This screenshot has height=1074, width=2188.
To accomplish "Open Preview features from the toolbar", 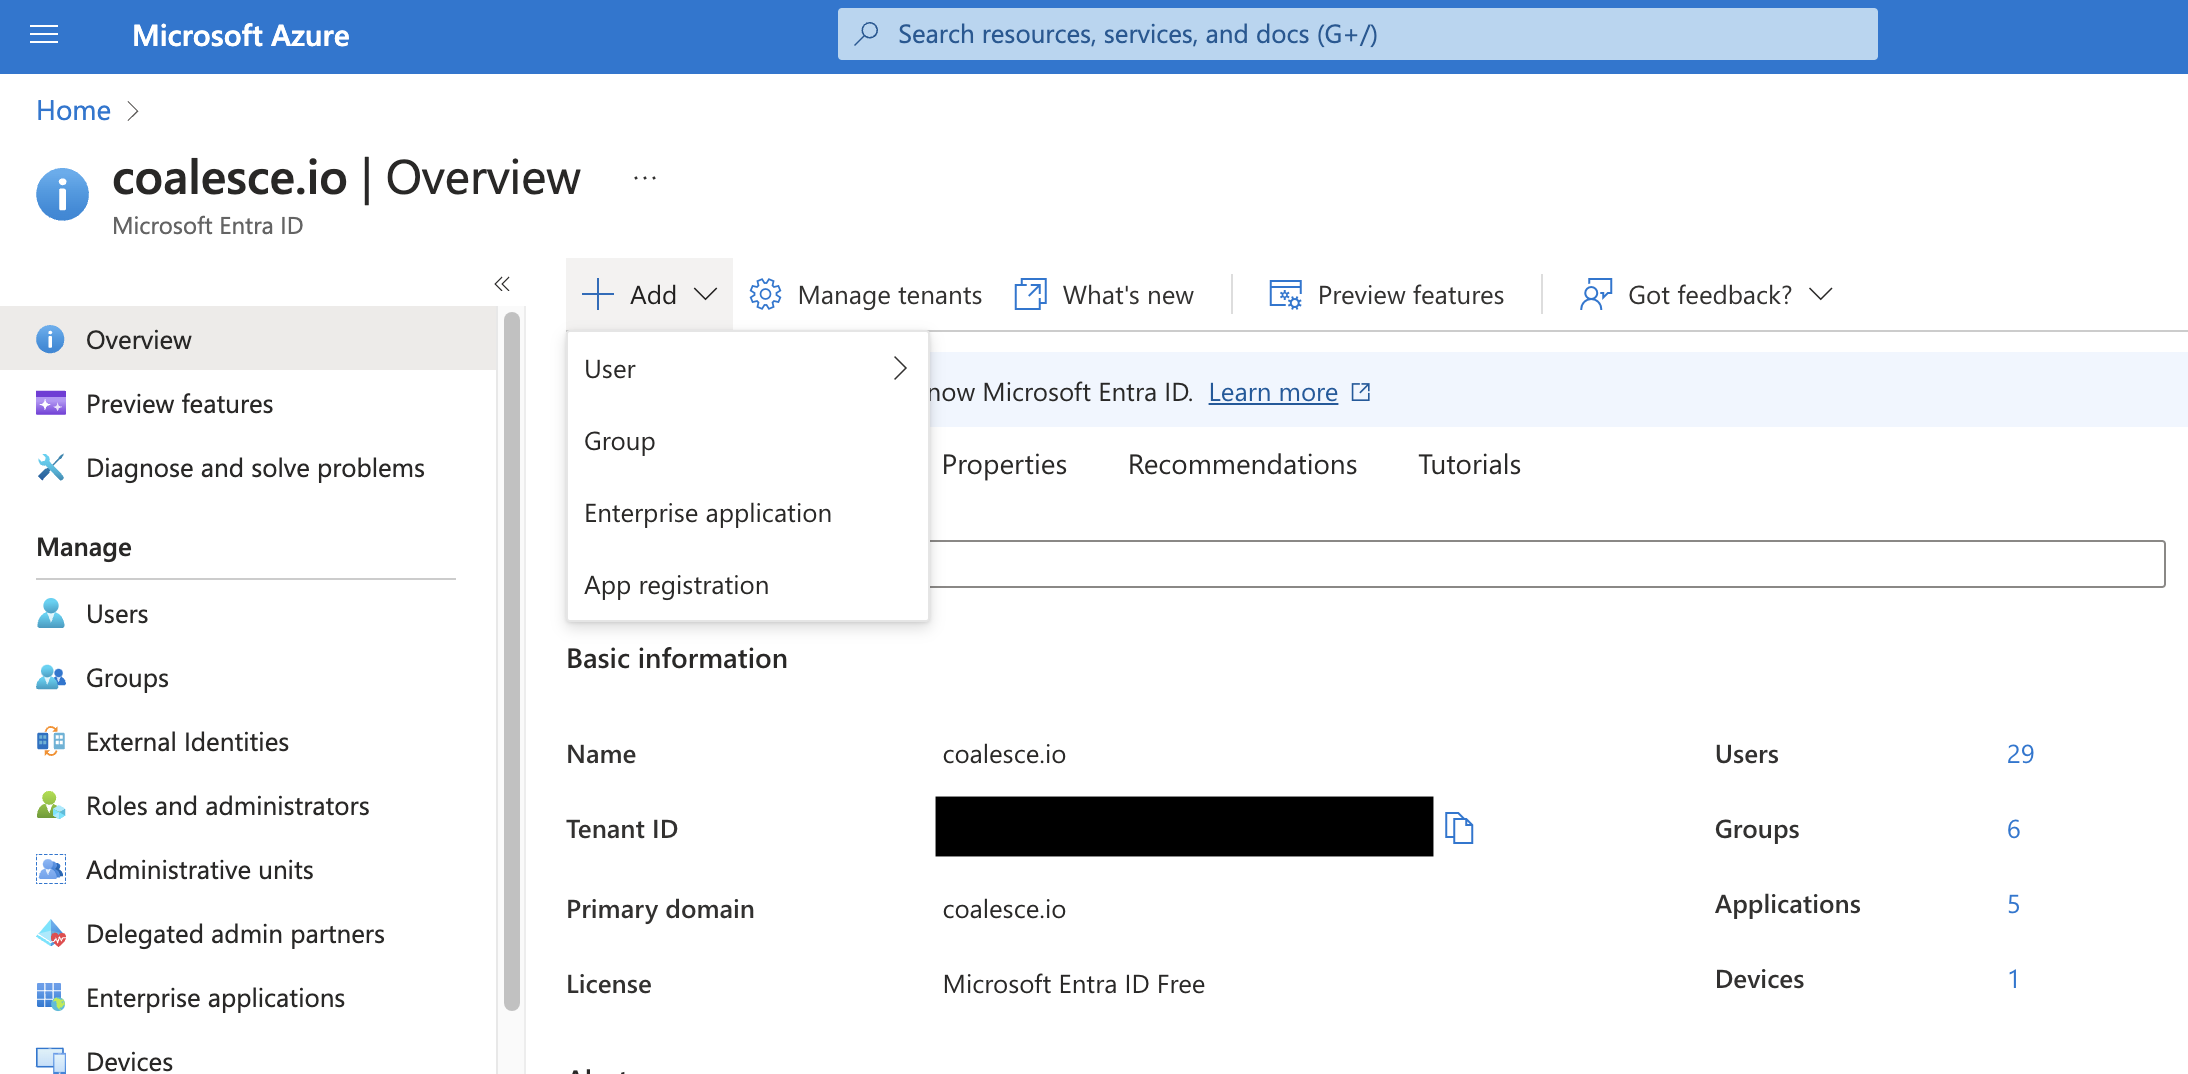I will [1386, 294].
